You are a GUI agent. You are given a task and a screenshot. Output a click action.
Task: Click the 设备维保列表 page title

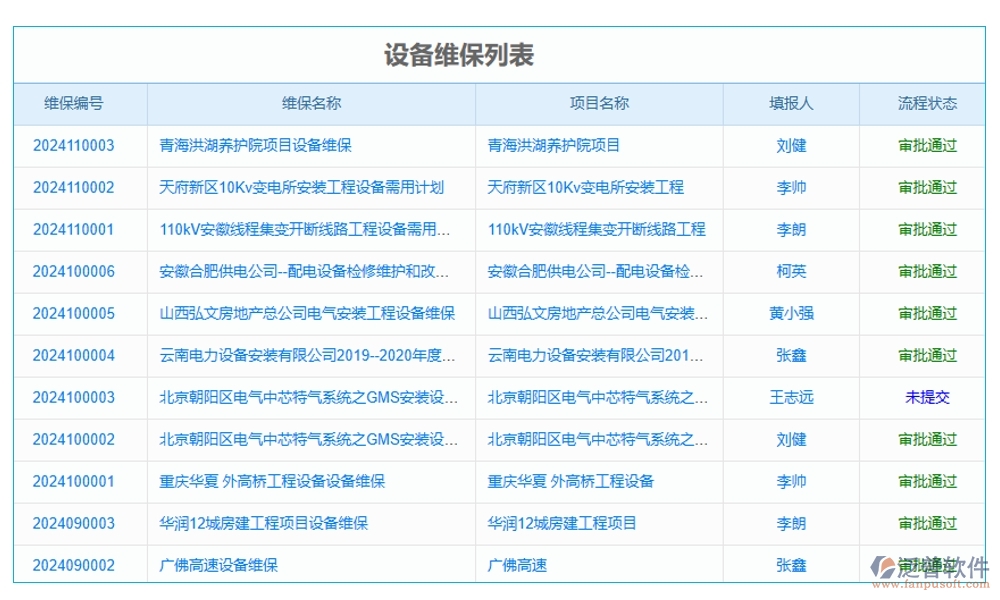pos(460,56)
